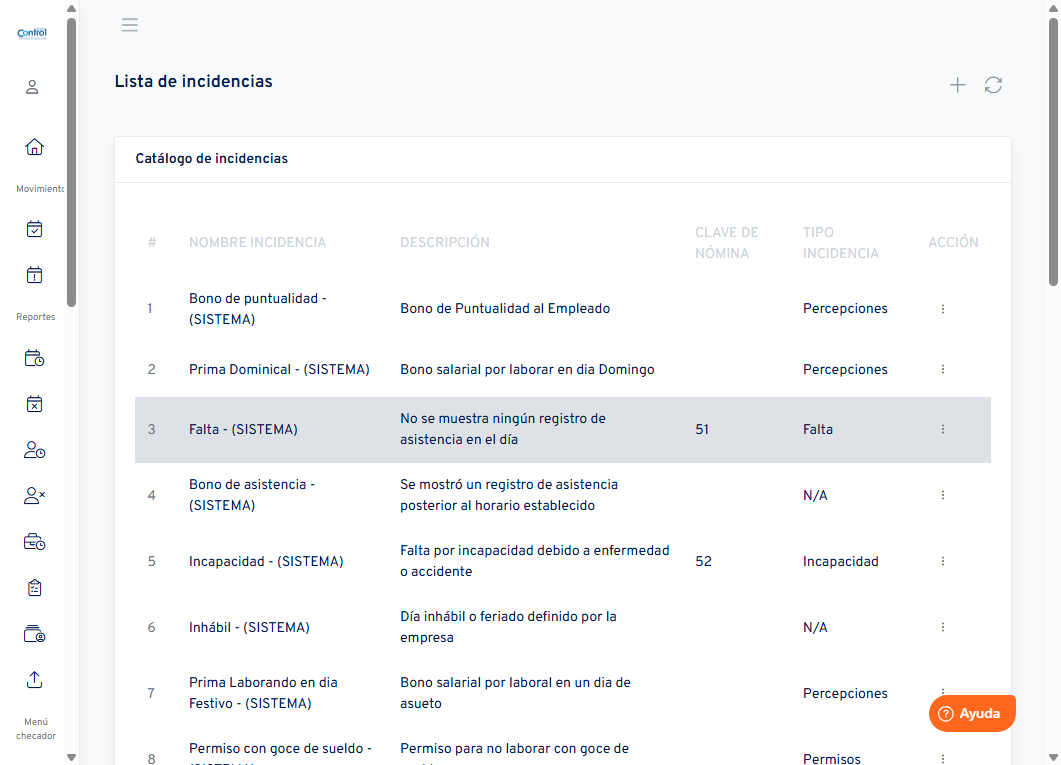
Task: Open the hamburger menu at top
Action: pyautogui.click(x=129, y=25)
